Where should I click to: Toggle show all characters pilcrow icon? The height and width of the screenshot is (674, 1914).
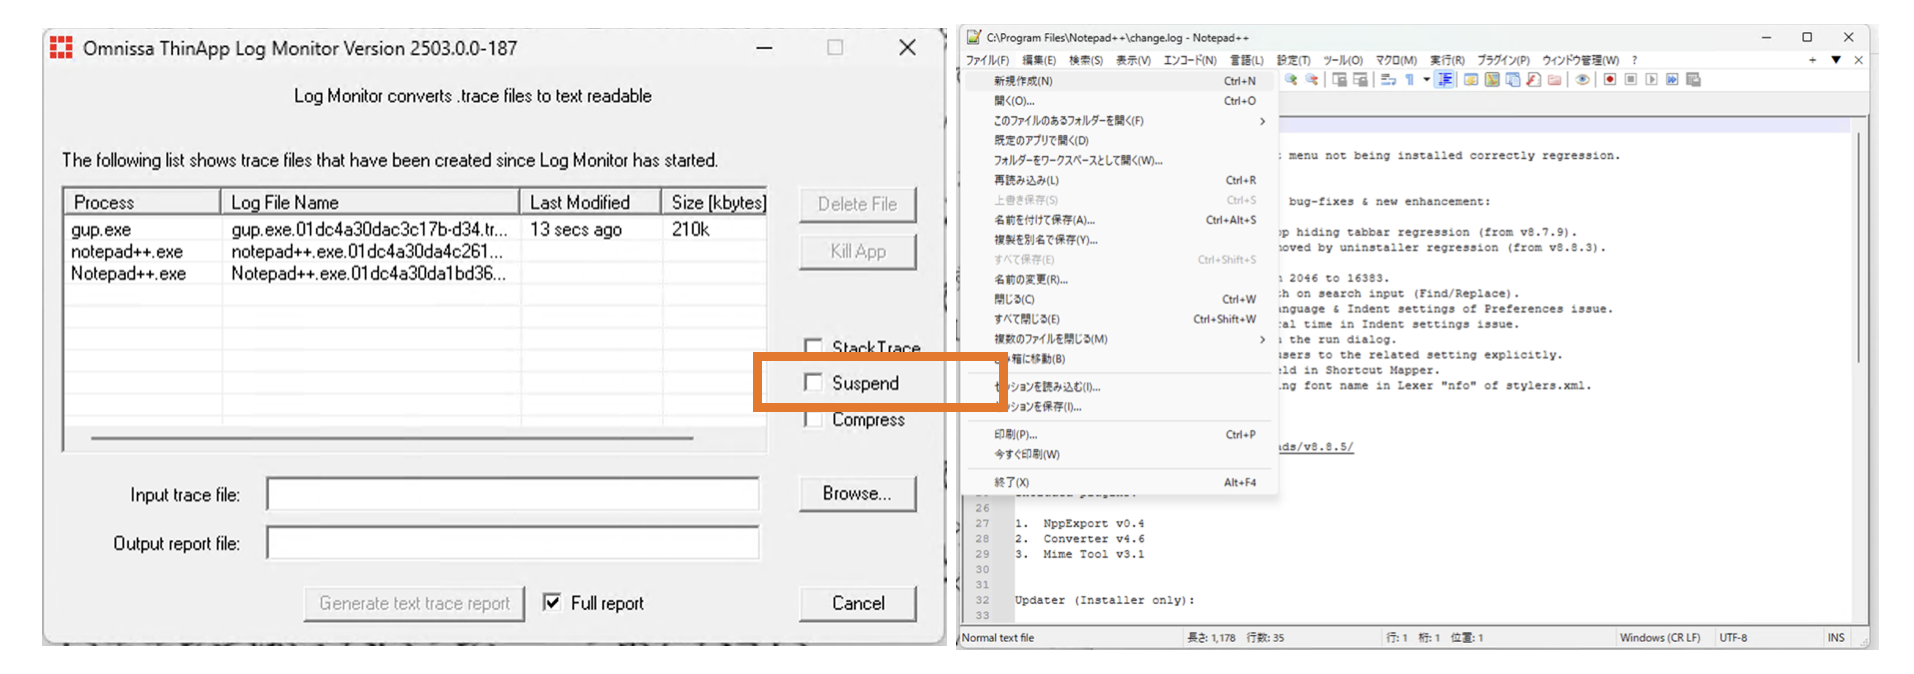click(1409, 80)
